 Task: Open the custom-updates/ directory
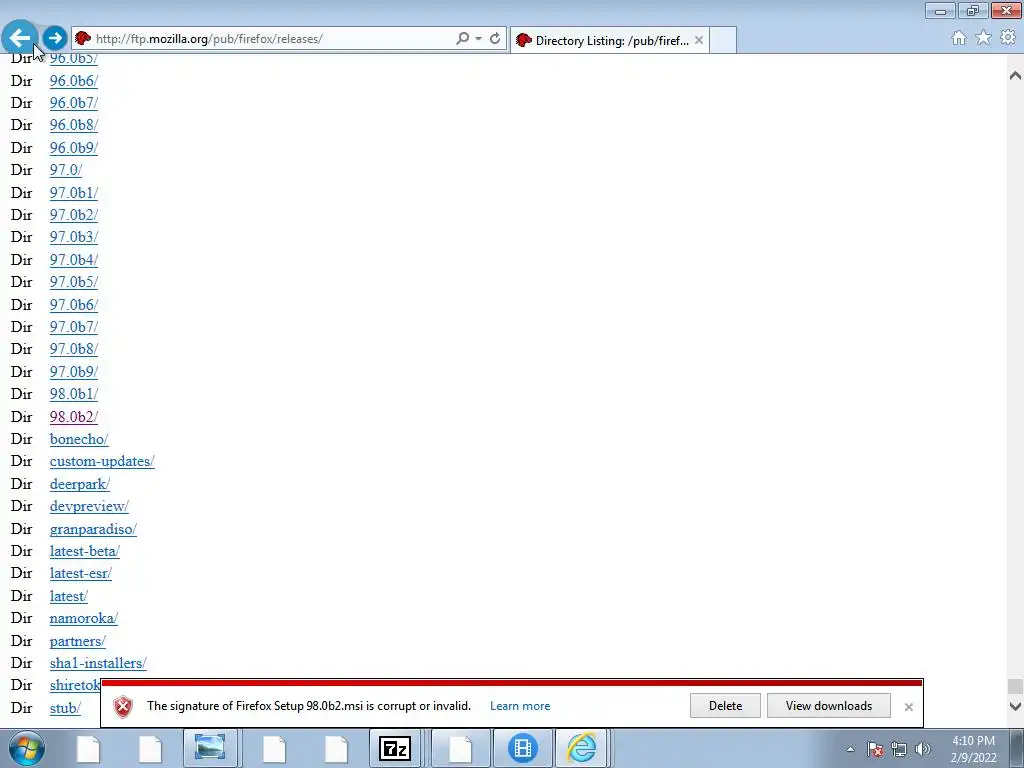[x=102, y=462]
